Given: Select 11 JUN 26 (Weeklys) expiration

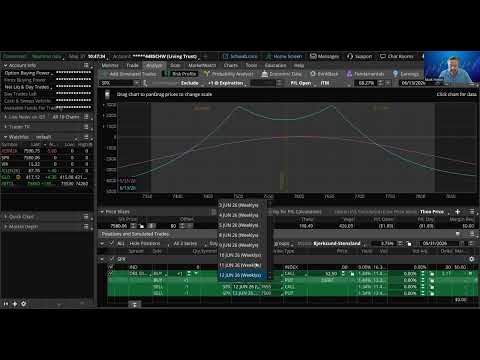Looking at the screenshot, I should pos(243,265).
